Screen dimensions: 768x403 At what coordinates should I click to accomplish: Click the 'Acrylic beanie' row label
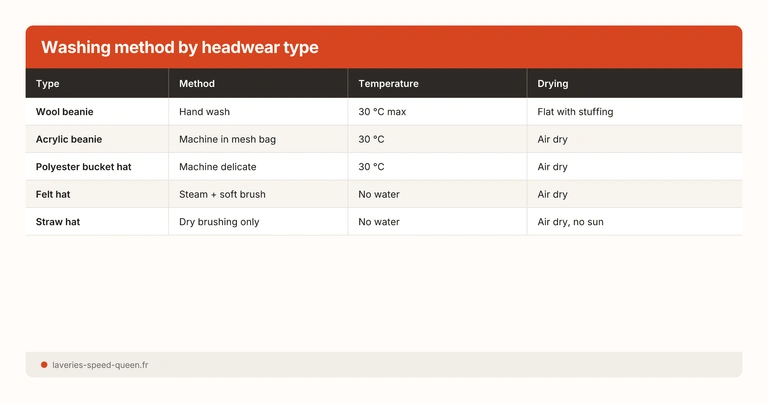coord(69,139)
